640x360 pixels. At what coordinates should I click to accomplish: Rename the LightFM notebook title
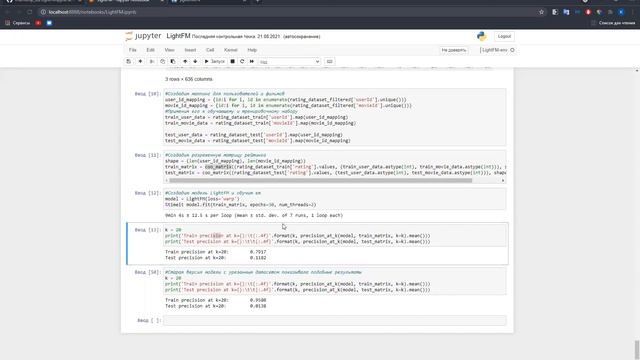point(178,36)
